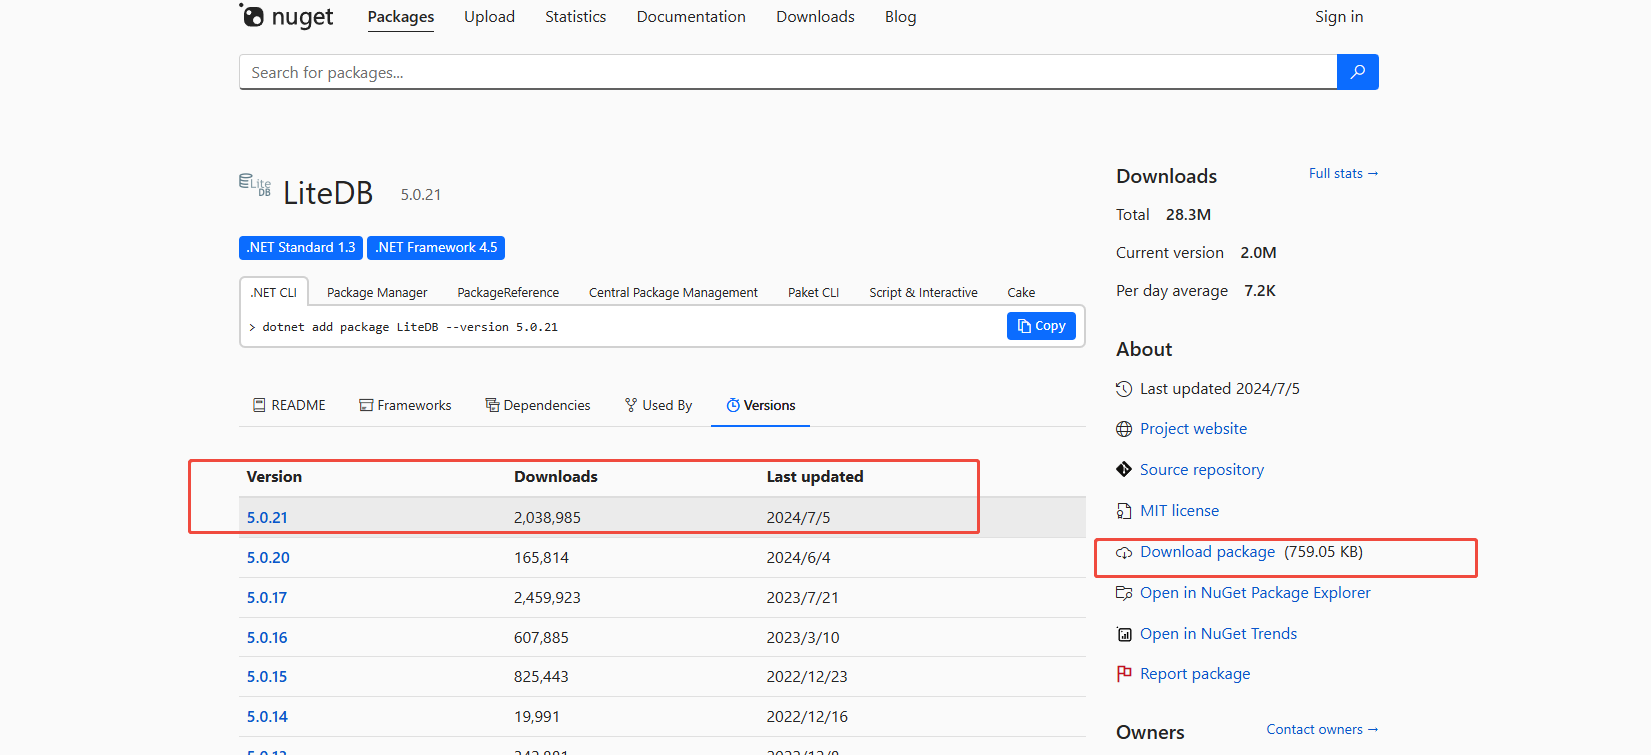The image size is (1651, 755).
Task: Switch to Package Manager tab
Action: click(377, 292)
